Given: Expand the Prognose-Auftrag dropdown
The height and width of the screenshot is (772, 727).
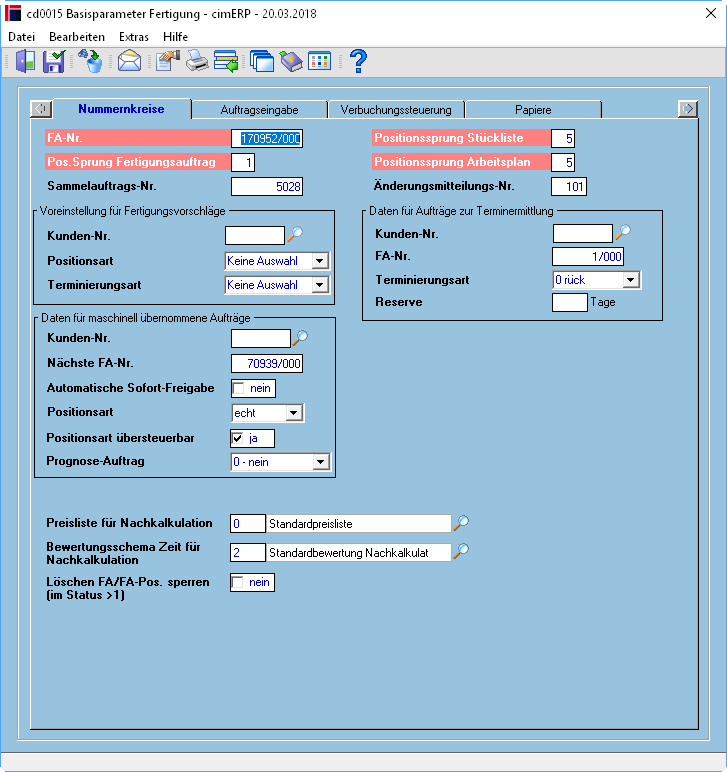Looking at the screenshot, I should pyautogui.click(x=320, y=462).
